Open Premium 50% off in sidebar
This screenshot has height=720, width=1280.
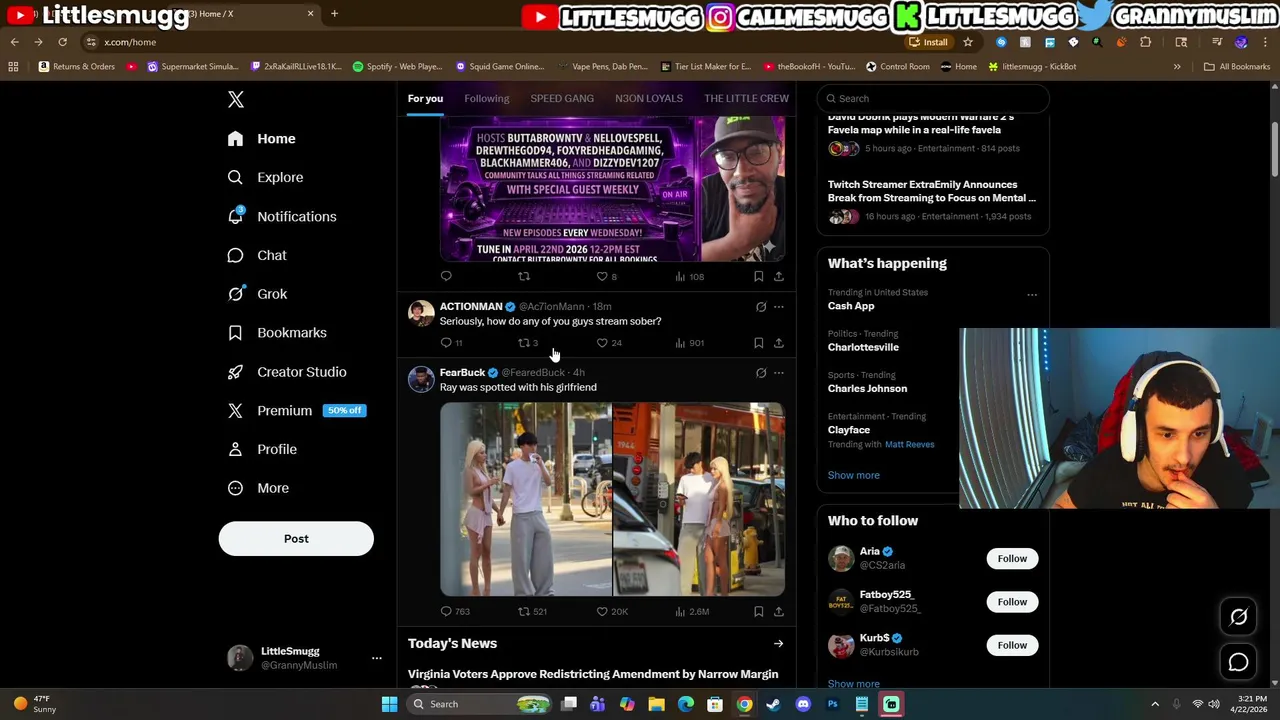click(x=296, y=411)
